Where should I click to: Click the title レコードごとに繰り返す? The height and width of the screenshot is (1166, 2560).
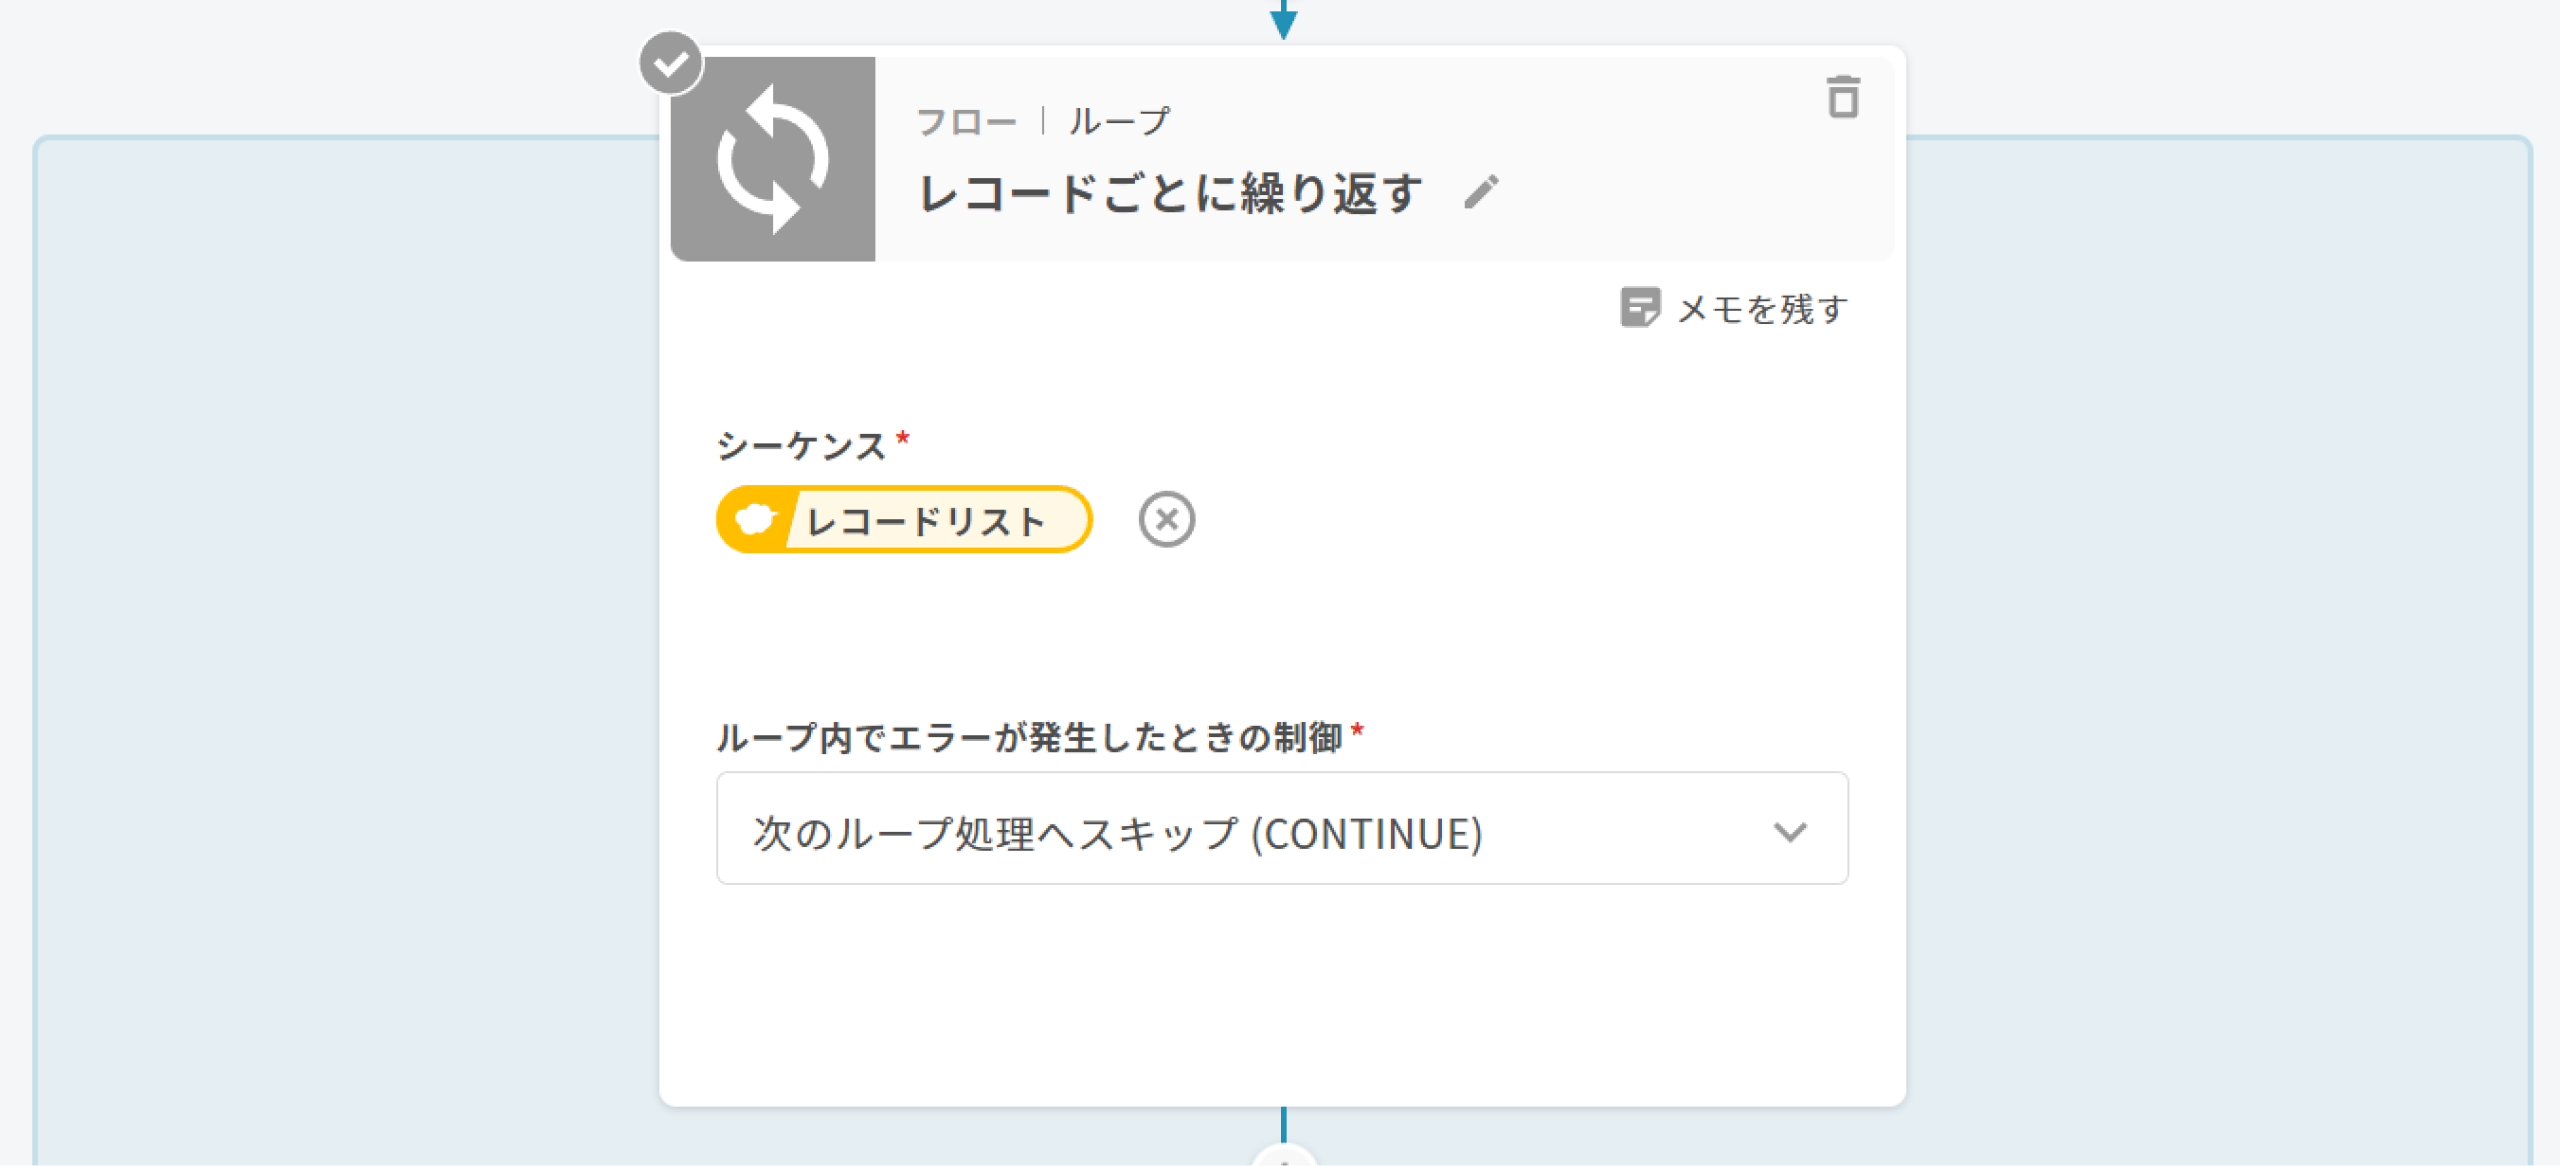click(x=1170, y=194)
